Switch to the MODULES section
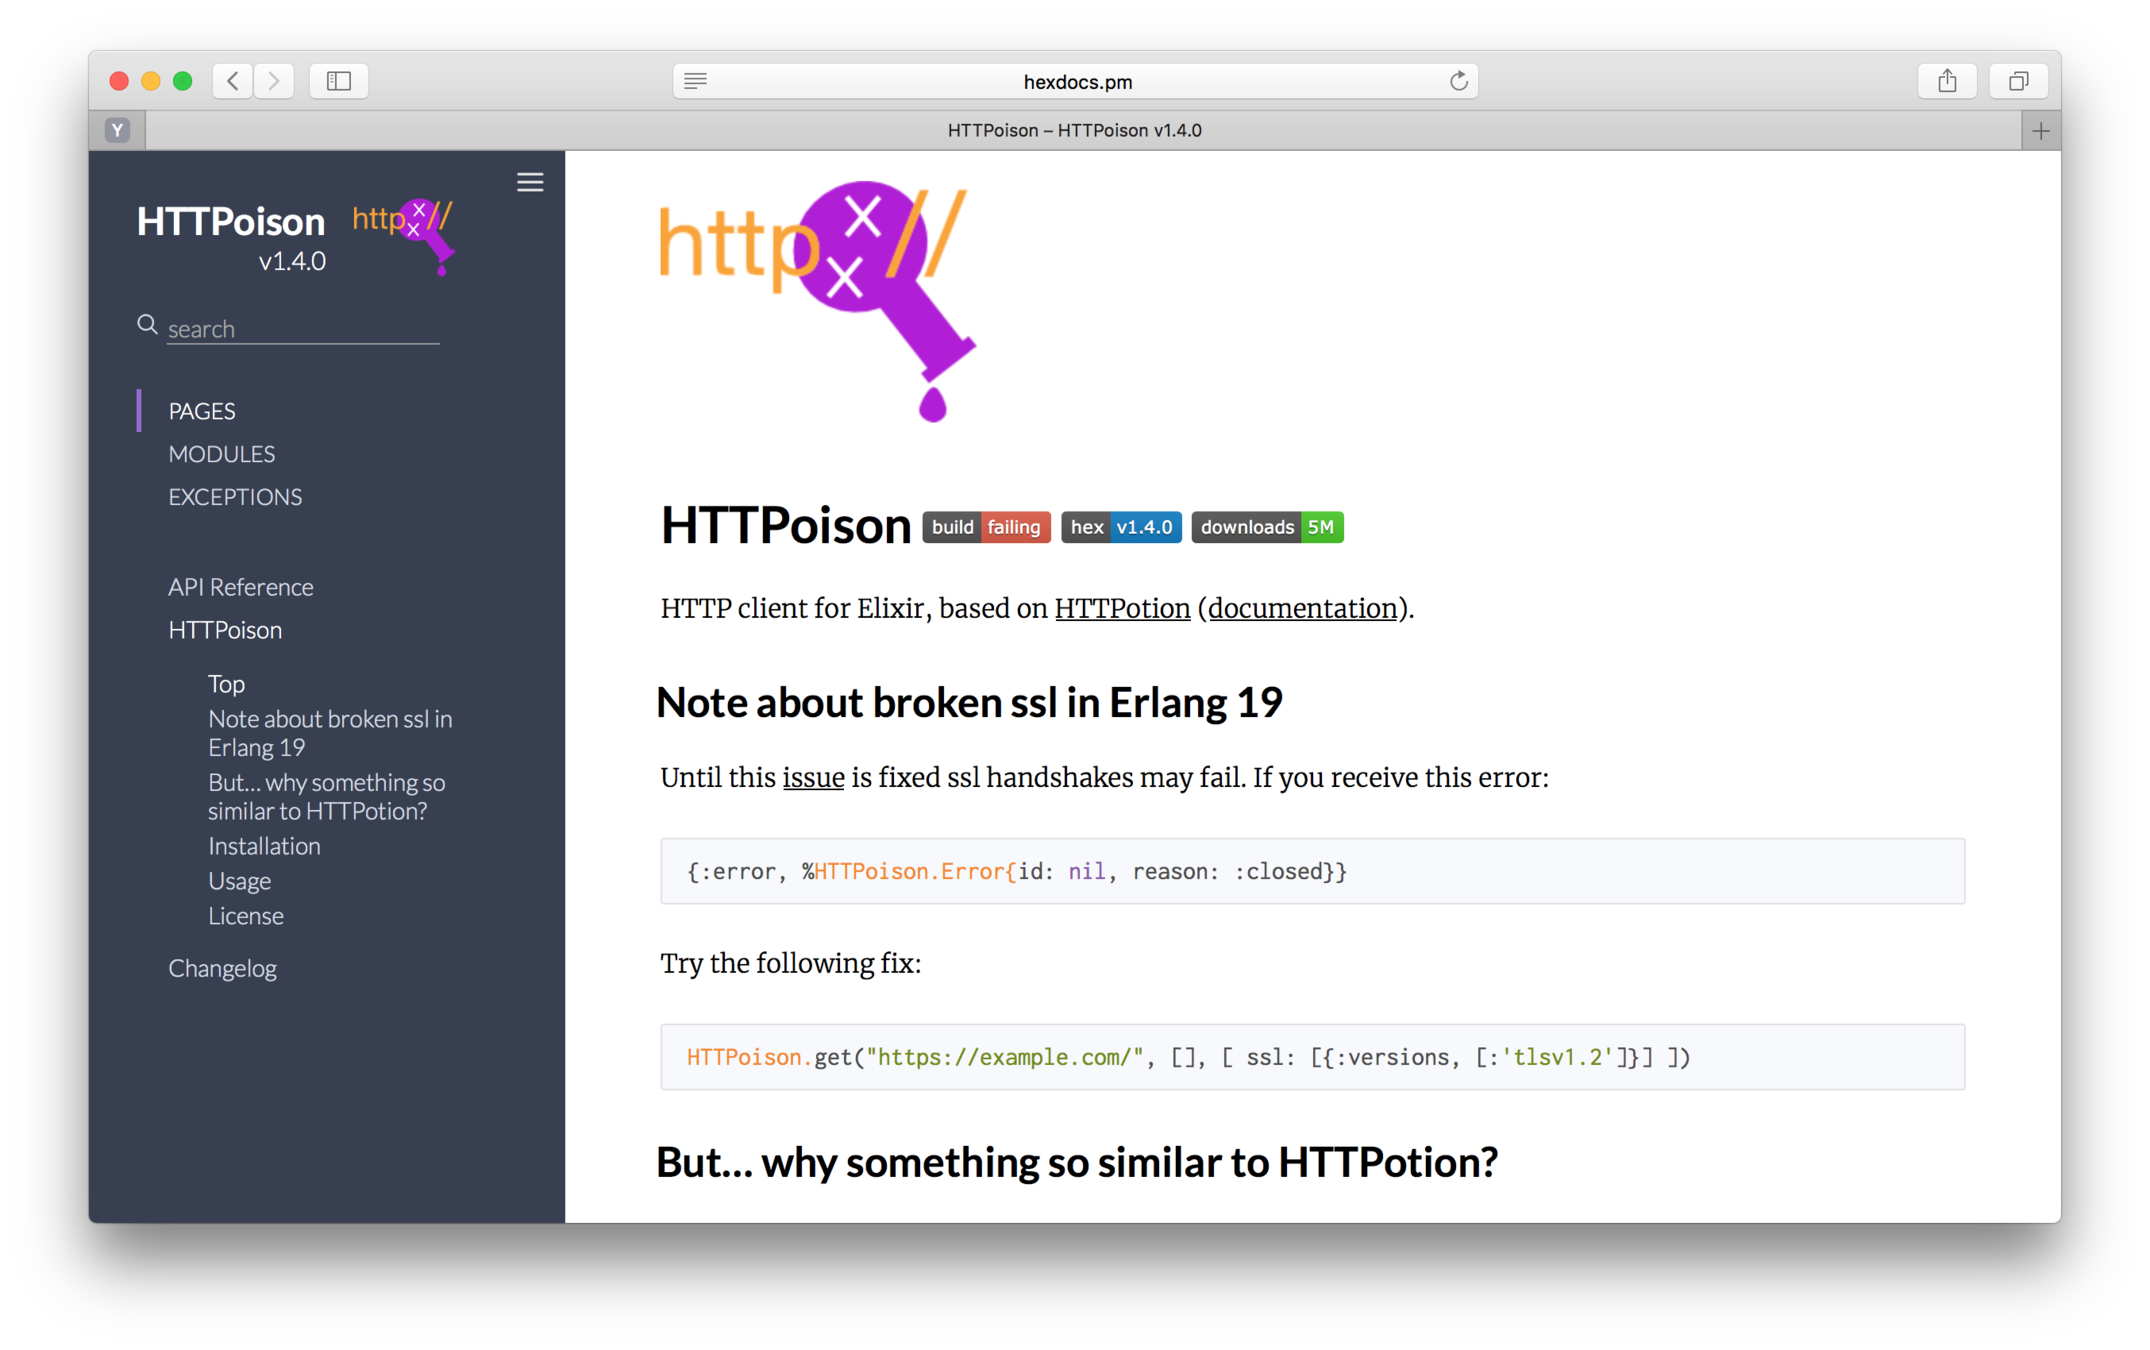This screenshot has height=1350, width=2150. point(221,454)
